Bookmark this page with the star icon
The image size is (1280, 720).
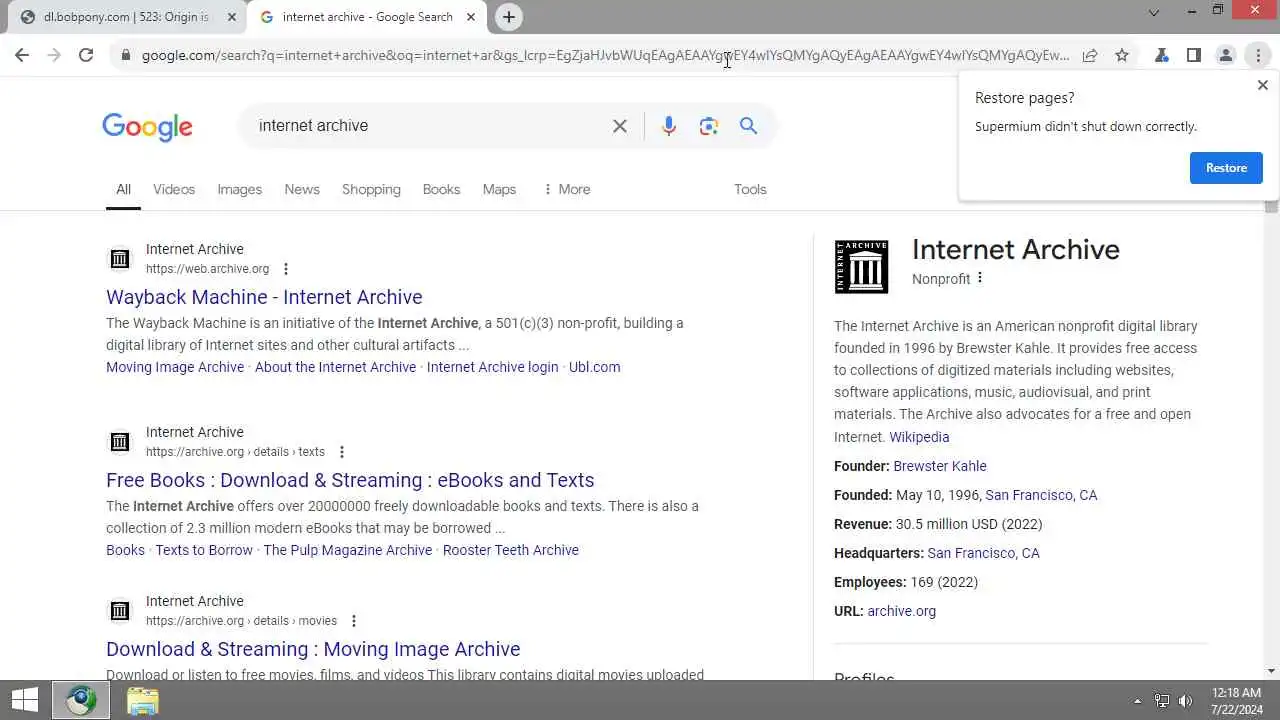(x=1122, y=55)
